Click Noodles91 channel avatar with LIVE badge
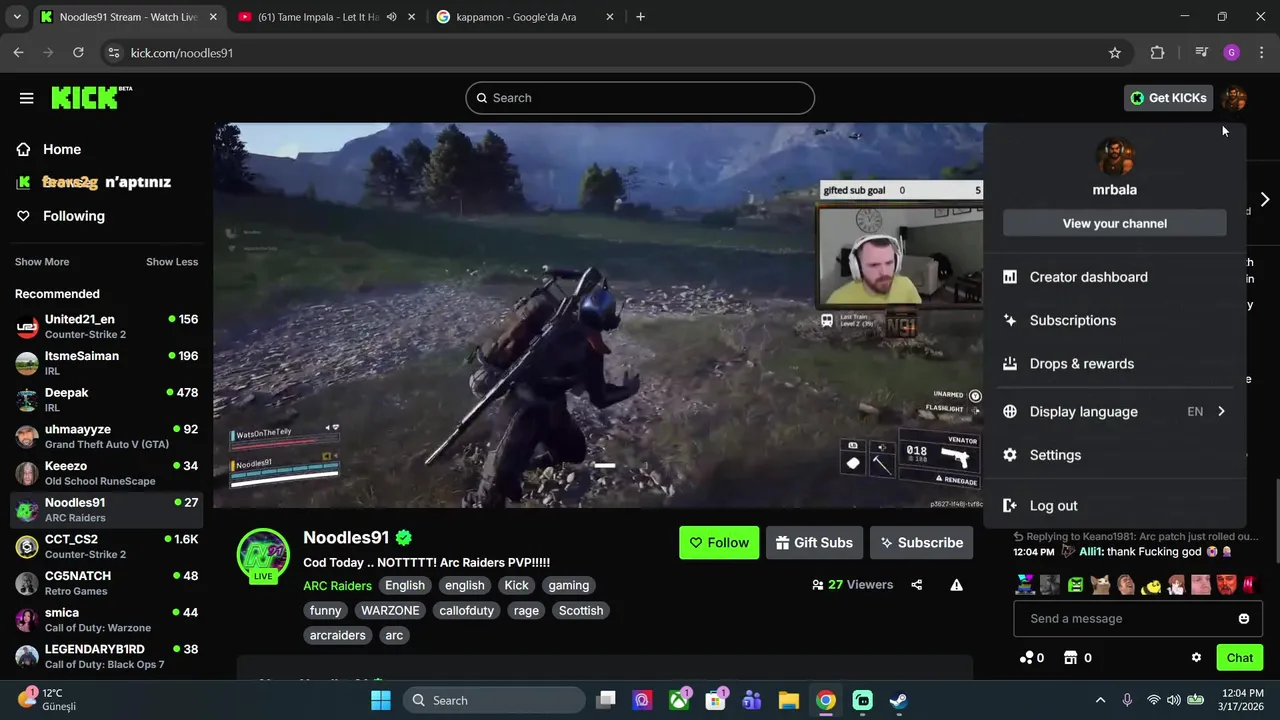Image resolution: width=1280 pixels, height=720 pixels. click(x=263, y=555)
